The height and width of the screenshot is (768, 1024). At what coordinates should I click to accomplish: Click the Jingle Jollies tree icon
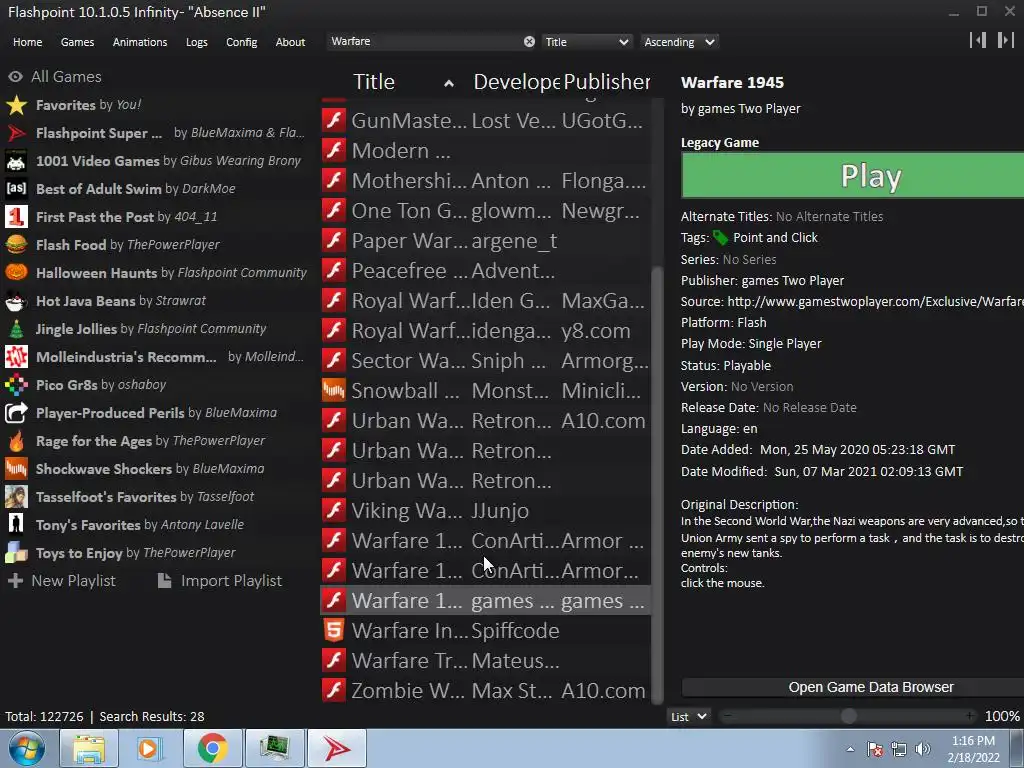click(16, 328)
